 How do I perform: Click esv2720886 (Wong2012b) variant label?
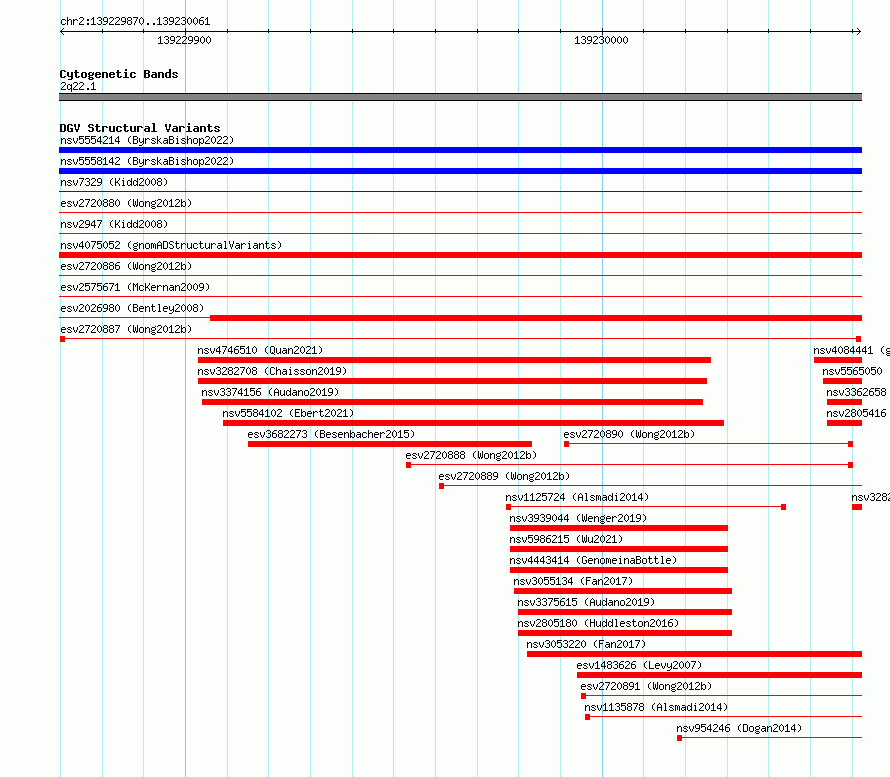click(x=126, y=266)
